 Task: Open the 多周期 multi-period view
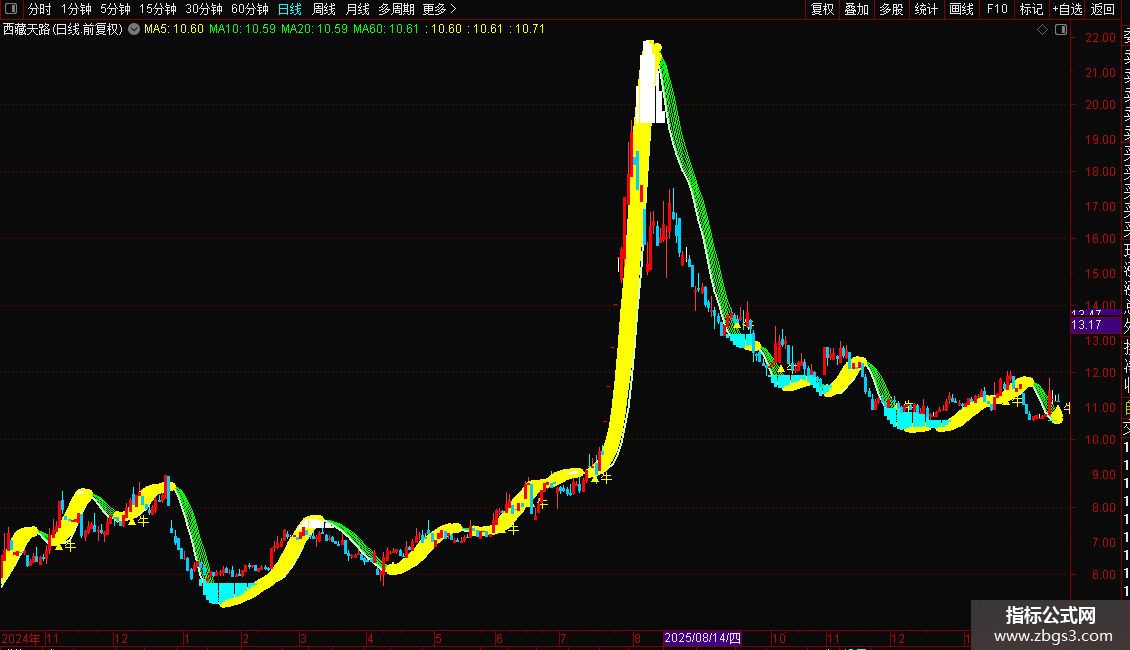point(396,9)
